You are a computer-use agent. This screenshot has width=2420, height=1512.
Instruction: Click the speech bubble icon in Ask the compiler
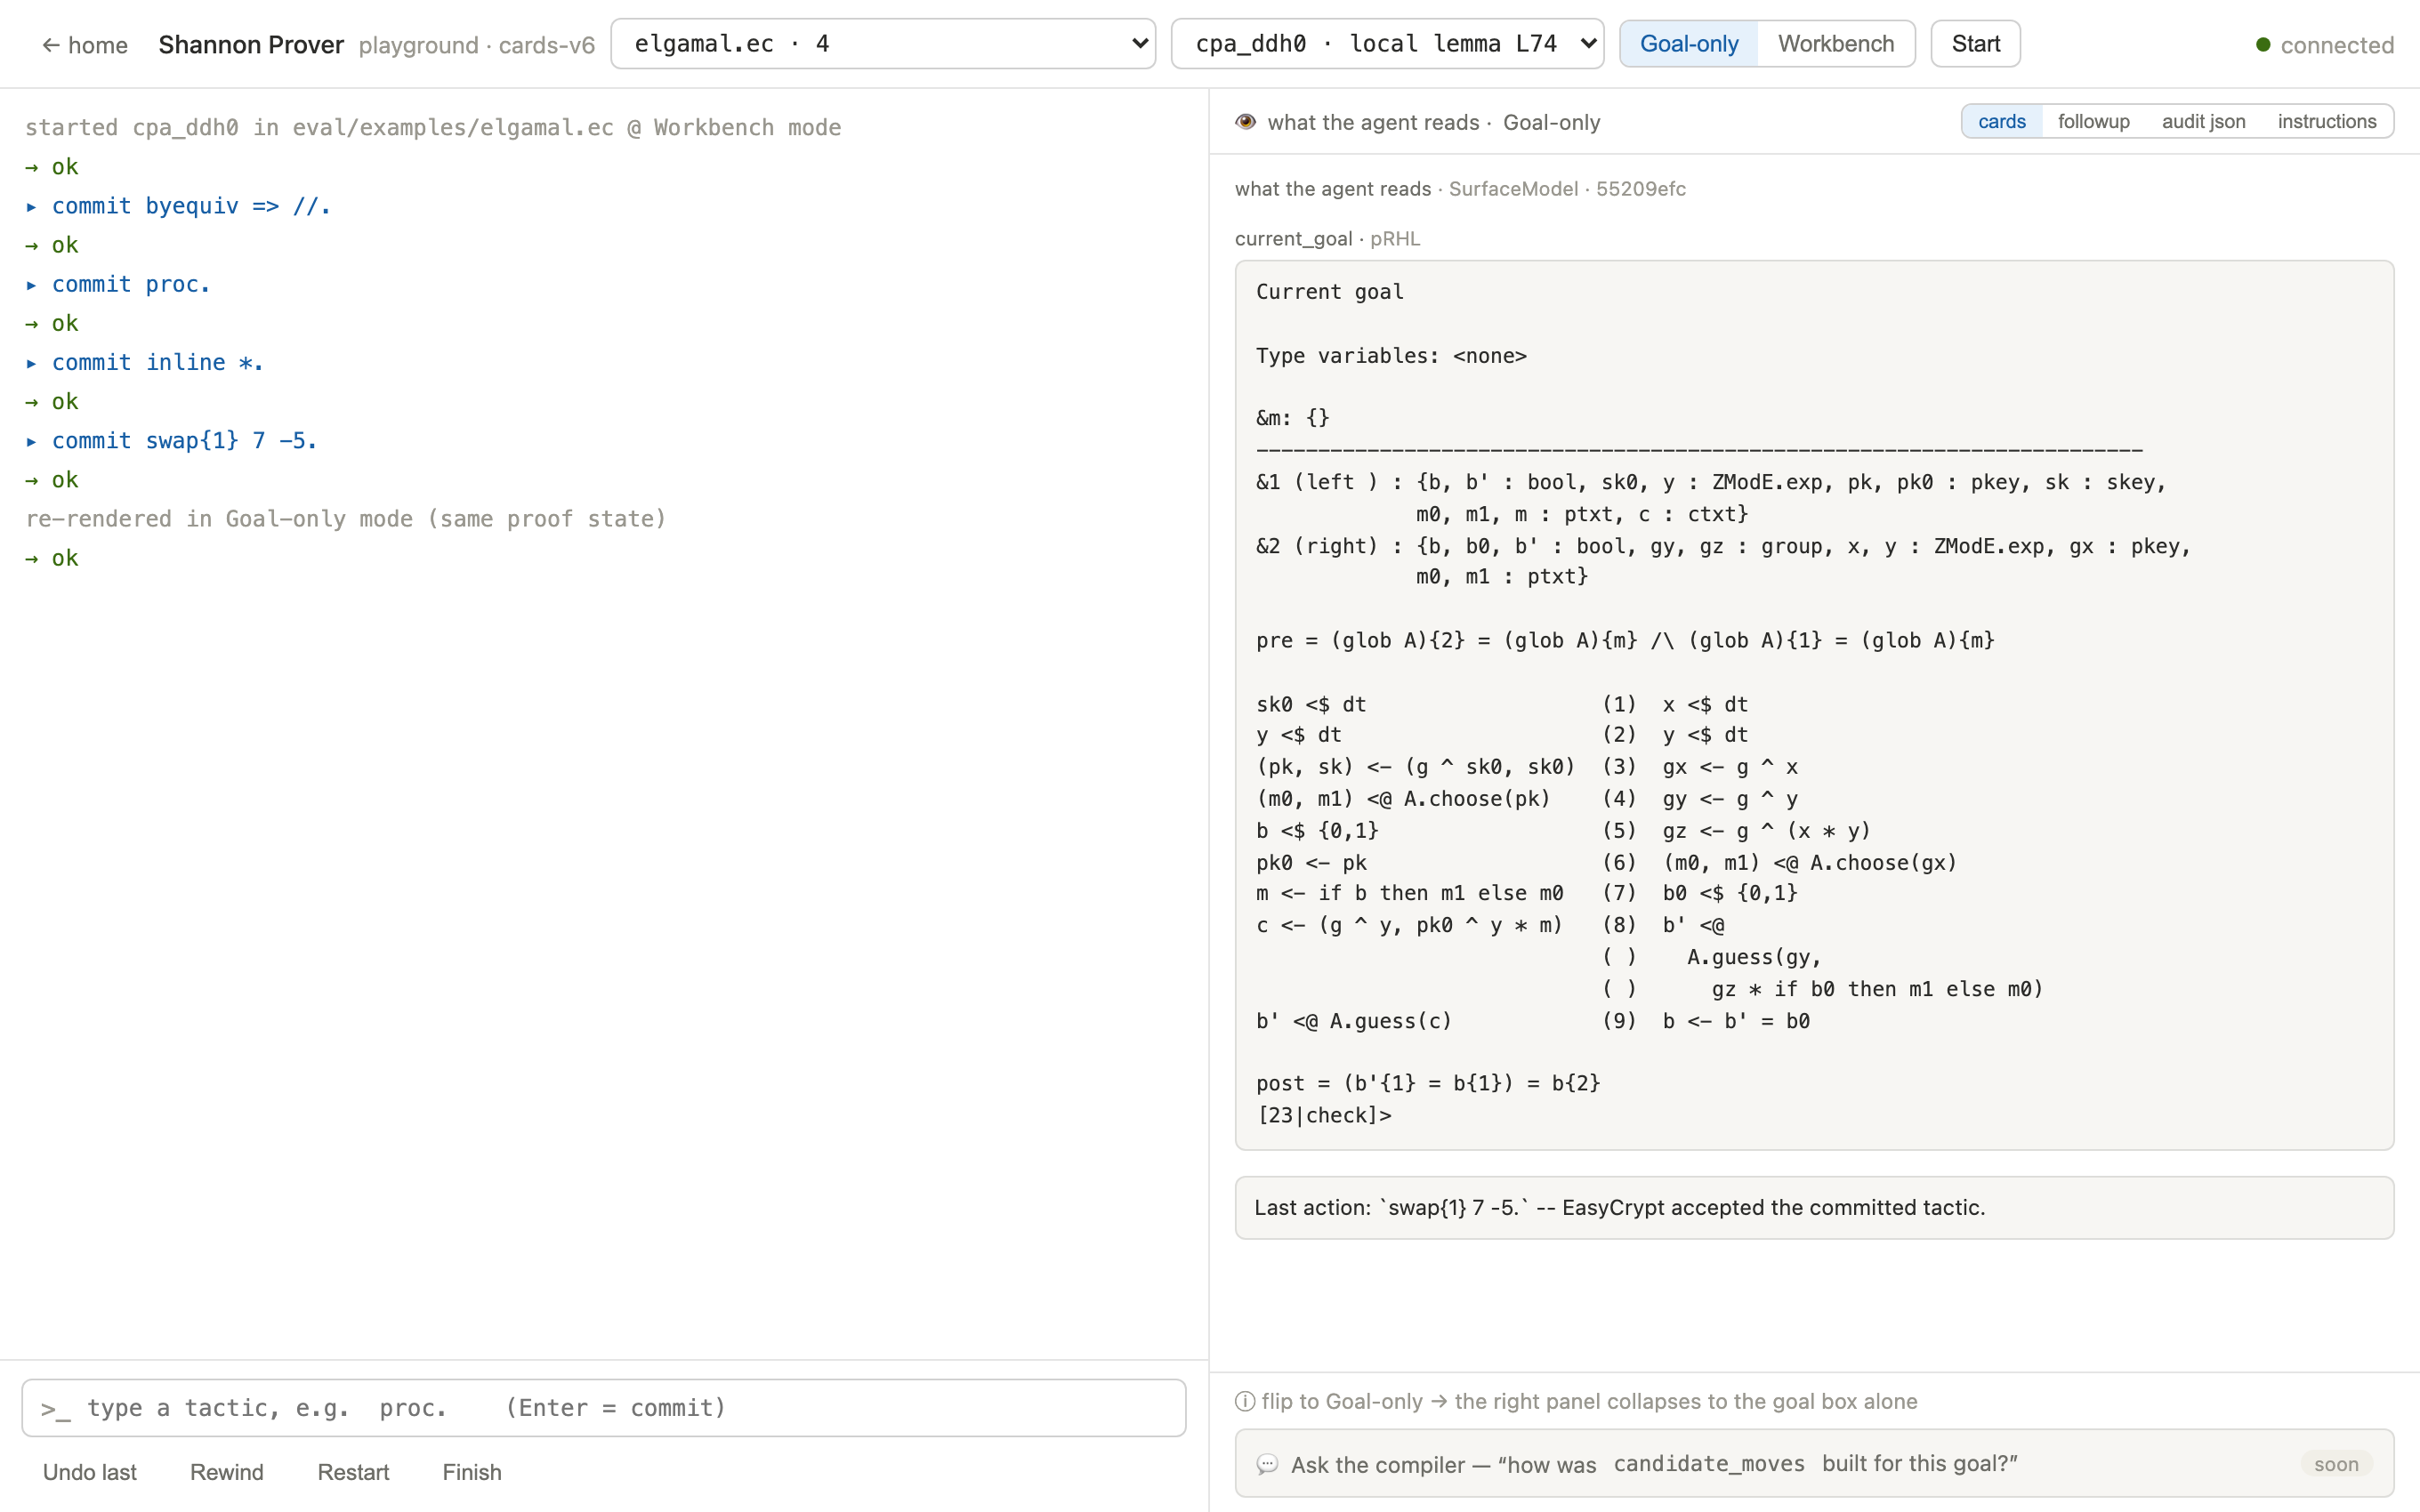pos(1267,1464)
